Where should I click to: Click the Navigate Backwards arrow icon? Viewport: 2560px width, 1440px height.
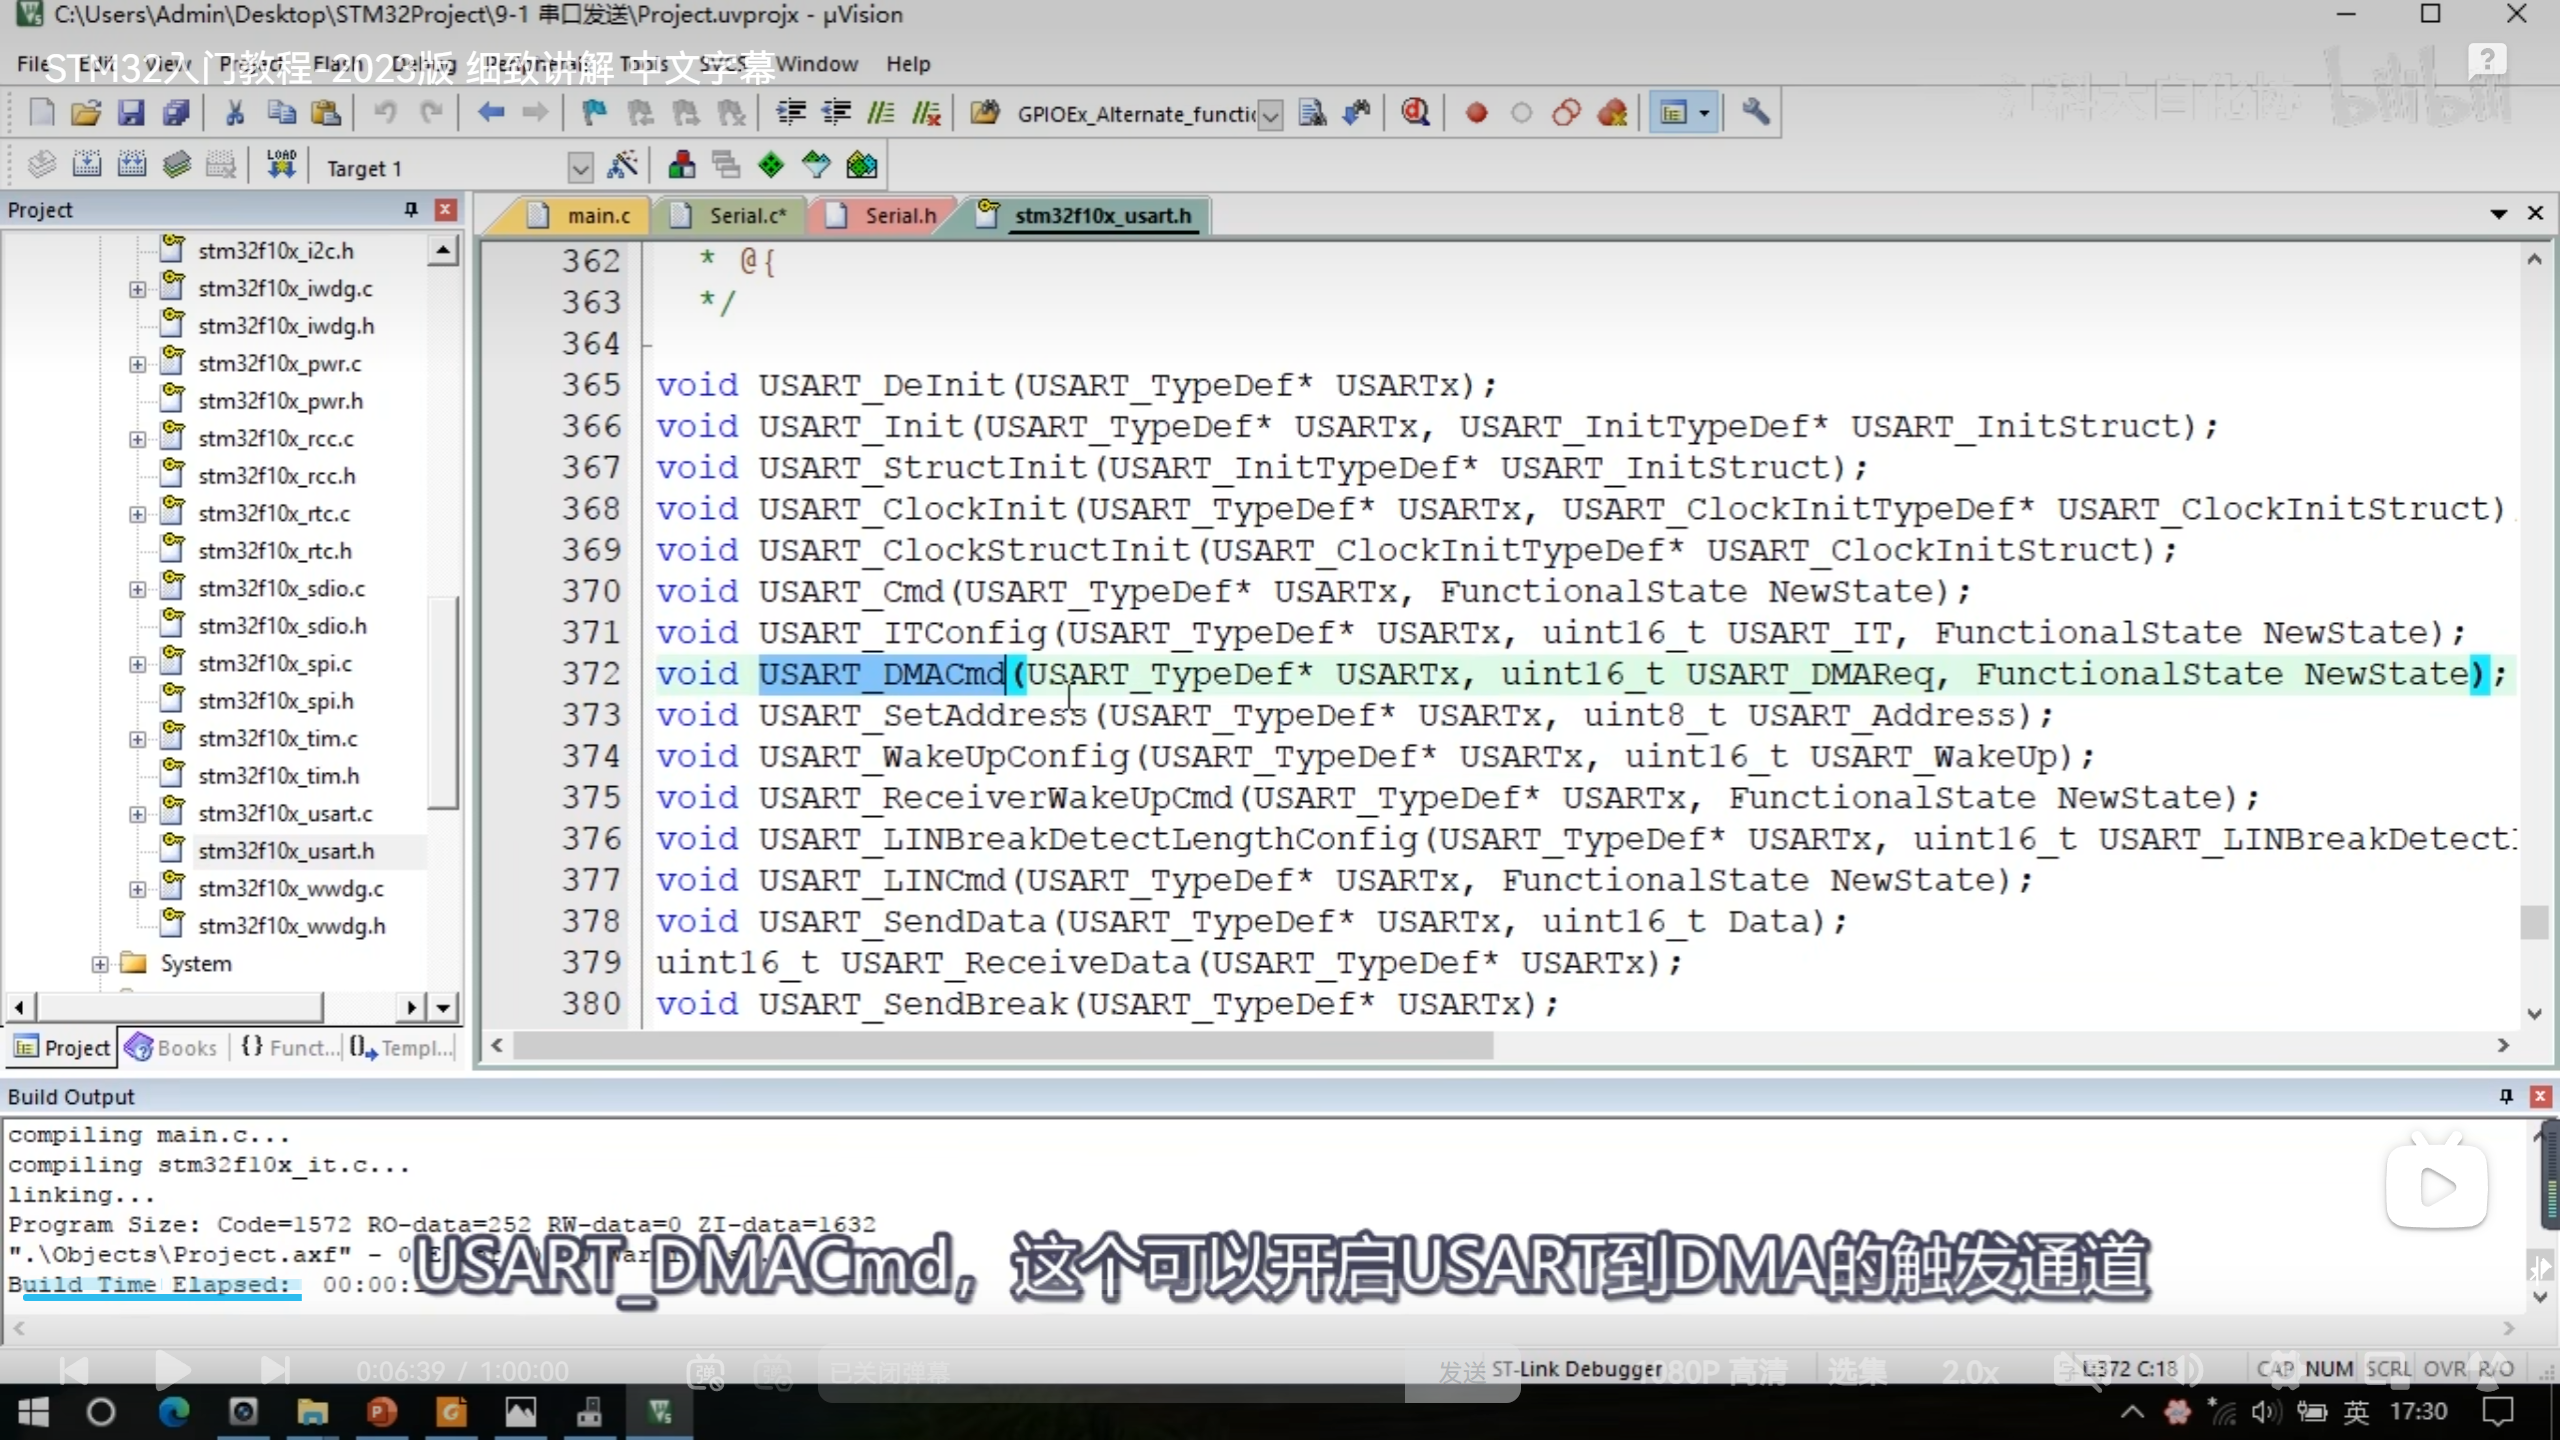490,113
